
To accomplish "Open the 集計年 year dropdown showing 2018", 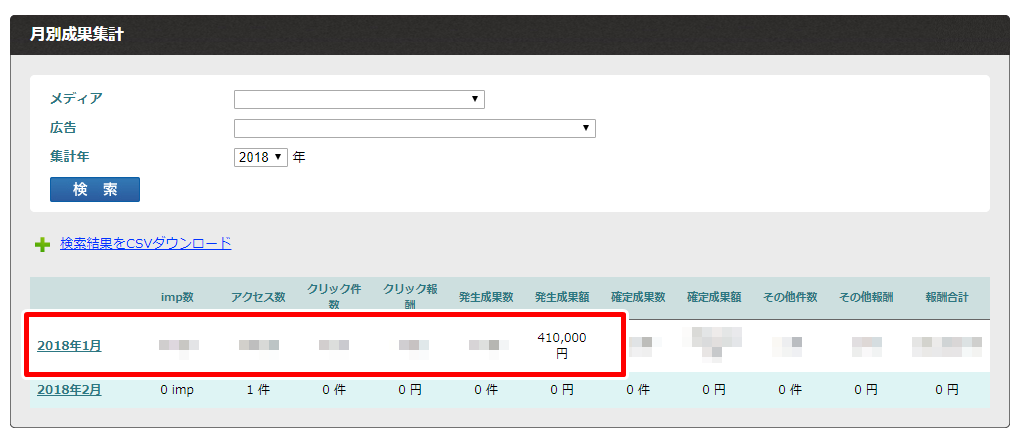I will [x=261, y=157].
